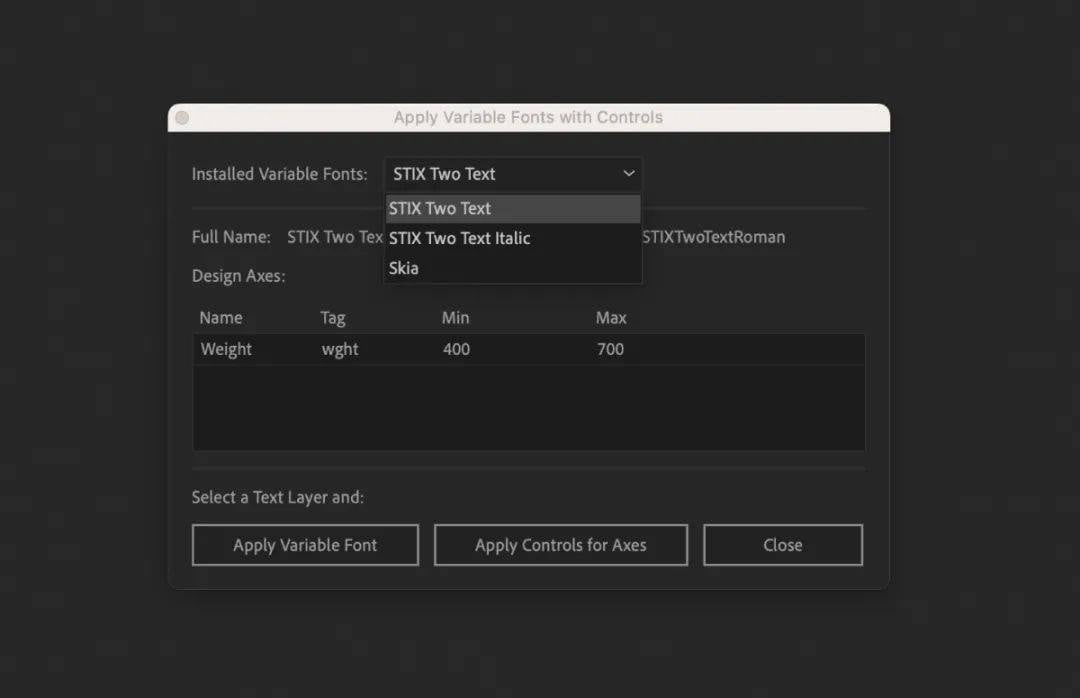
Task: Close the dialog with the title bar dot
Action: point(182,118)
